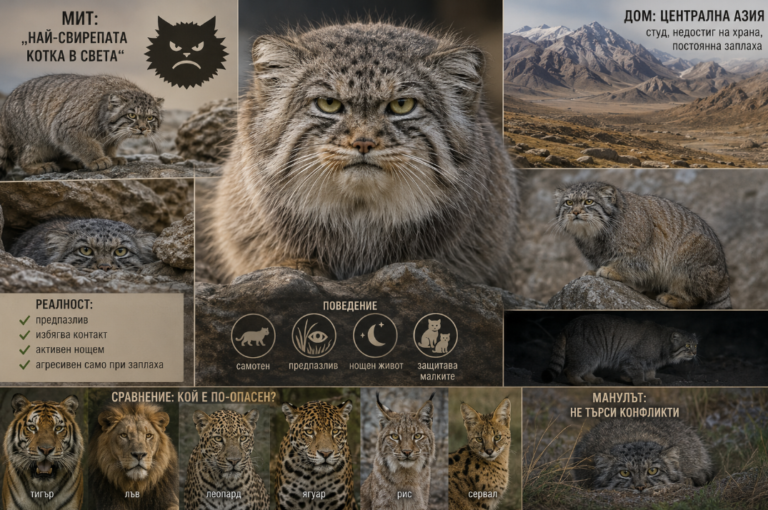The width and height of the screenshot is (768, 510).
Task: Click the 'защитава малките' caption
Action: coord(437,371)
